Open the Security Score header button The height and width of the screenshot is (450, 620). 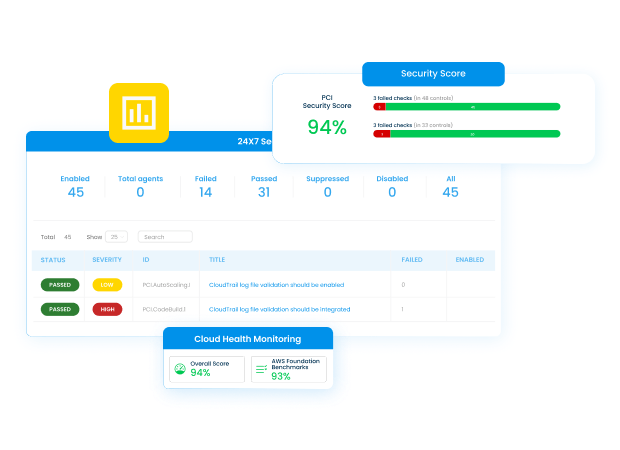[433, 74]
